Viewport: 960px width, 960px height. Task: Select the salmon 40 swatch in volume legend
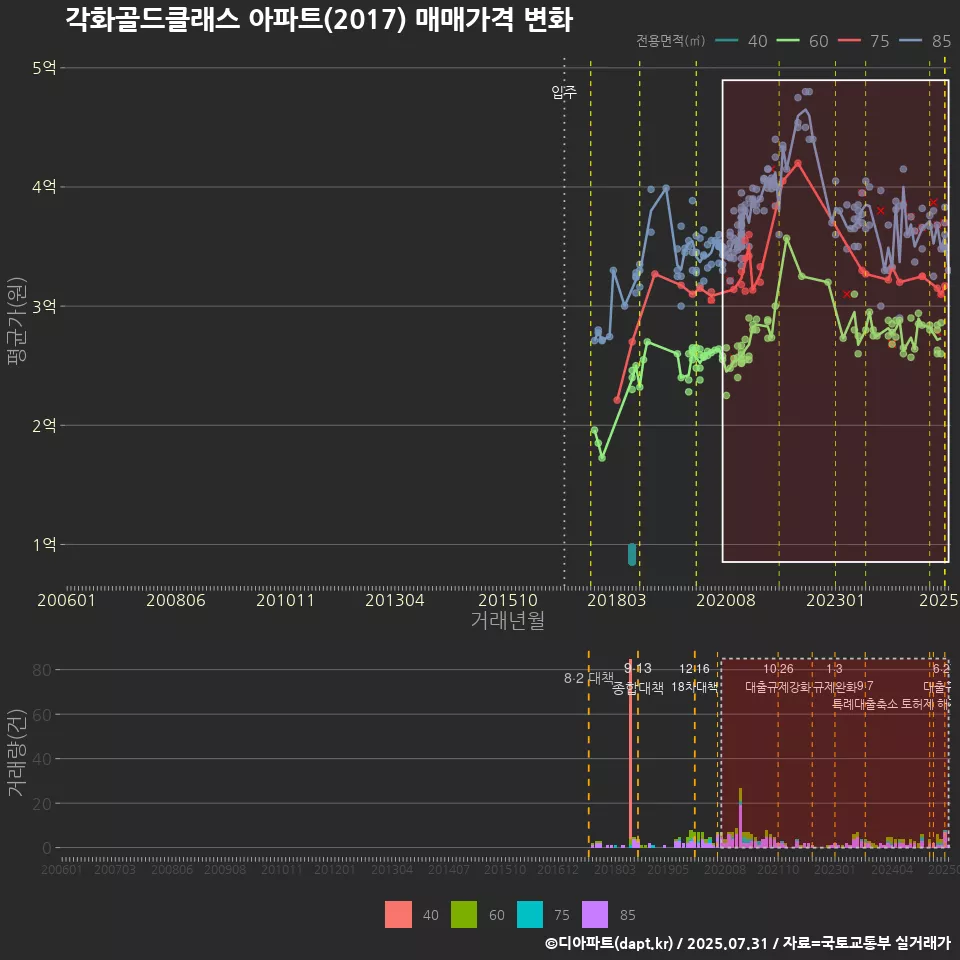click(x=398, y=915)
